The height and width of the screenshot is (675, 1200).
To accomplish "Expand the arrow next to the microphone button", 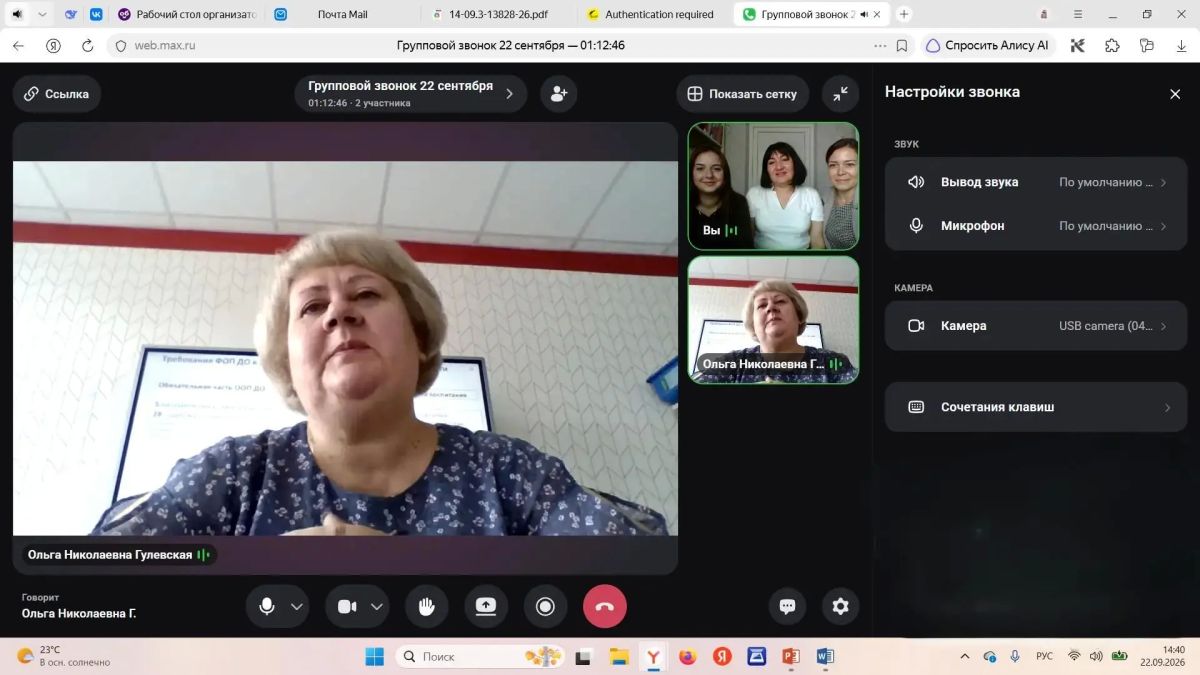I will (297, 606).
